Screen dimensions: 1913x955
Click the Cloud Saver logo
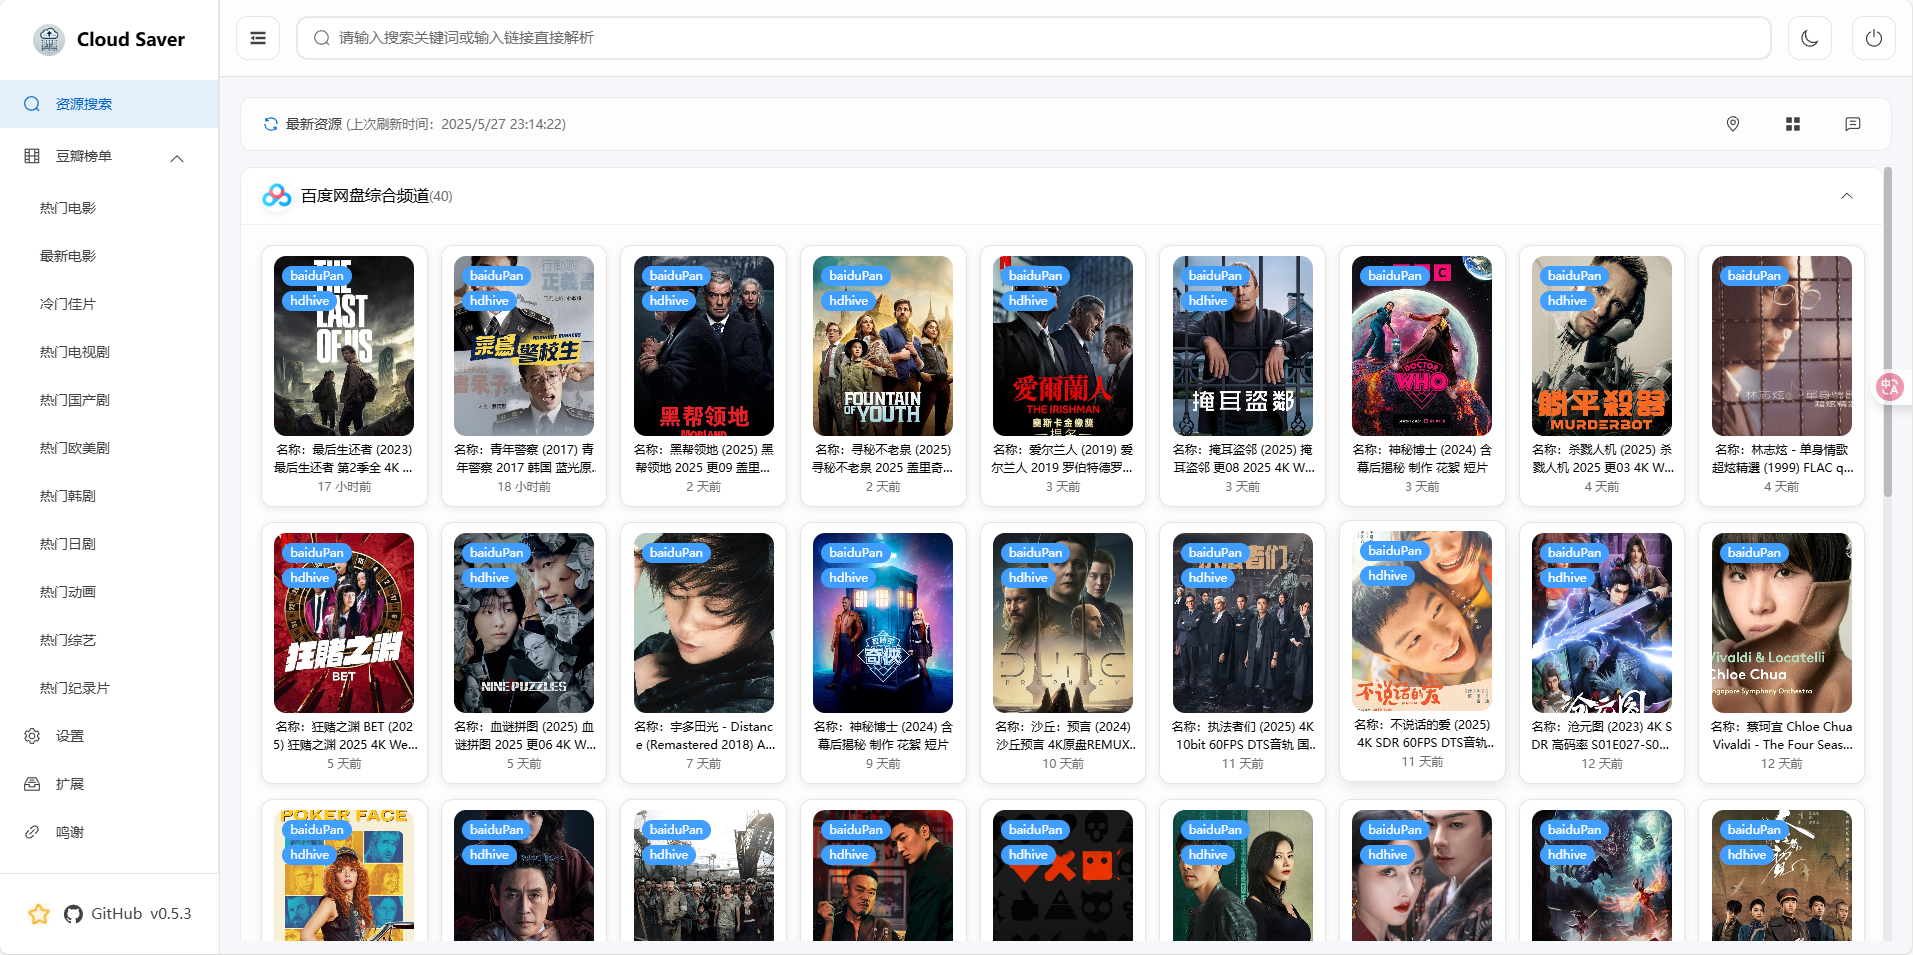click(x=49, y=39)
